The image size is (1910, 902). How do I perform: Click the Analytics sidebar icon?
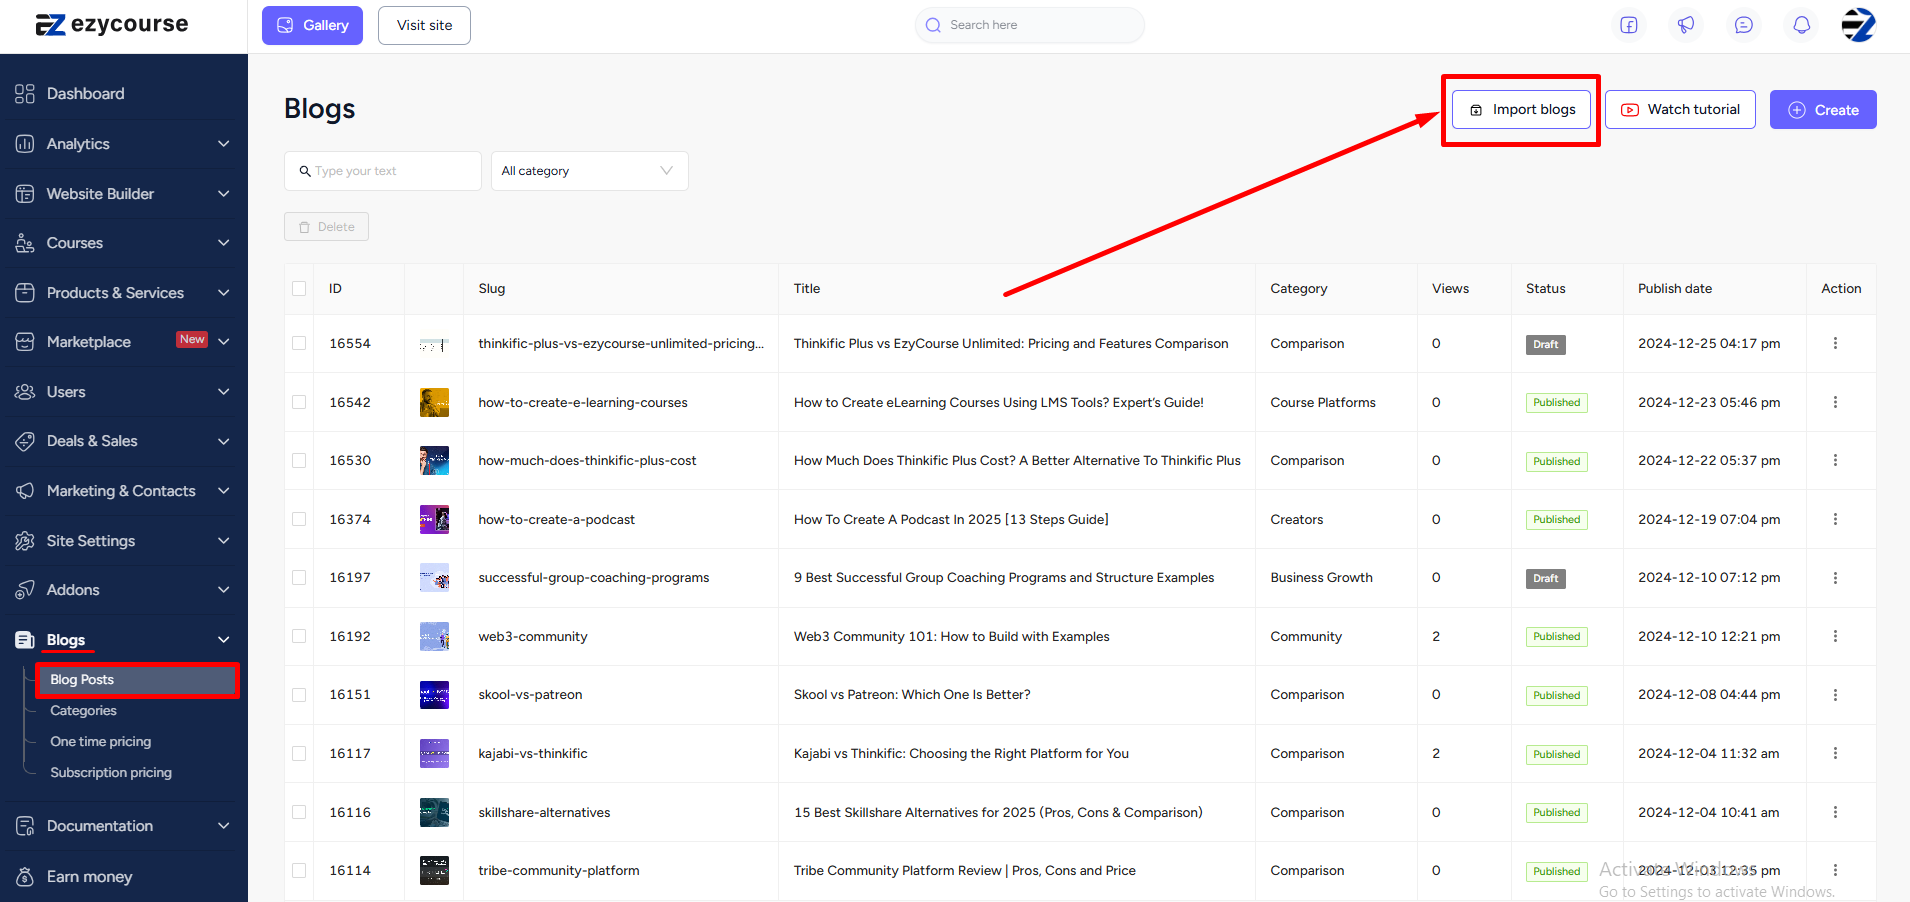click(25, 144)
